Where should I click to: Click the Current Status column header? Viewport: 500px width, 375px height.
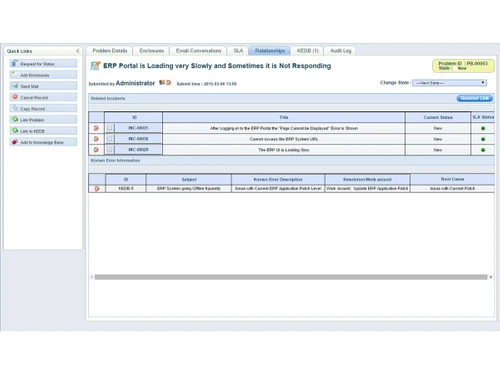[438, 117]
